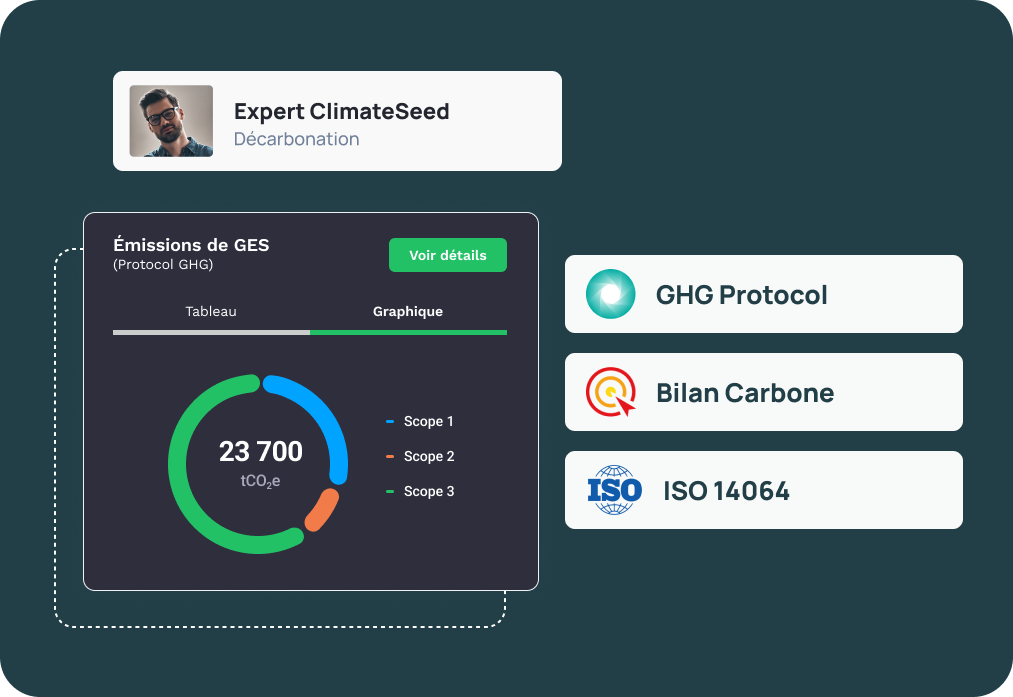Click the expert's profile photo
The height and width of the screenshot is (697, 1013).
pyautogui.click(x=171, y=121)
